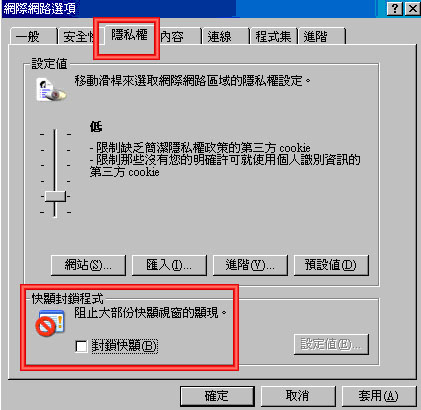This screenshot has height=410, width=421.
Task: Close the Internet Options dialog
Action: coord(412,9)
